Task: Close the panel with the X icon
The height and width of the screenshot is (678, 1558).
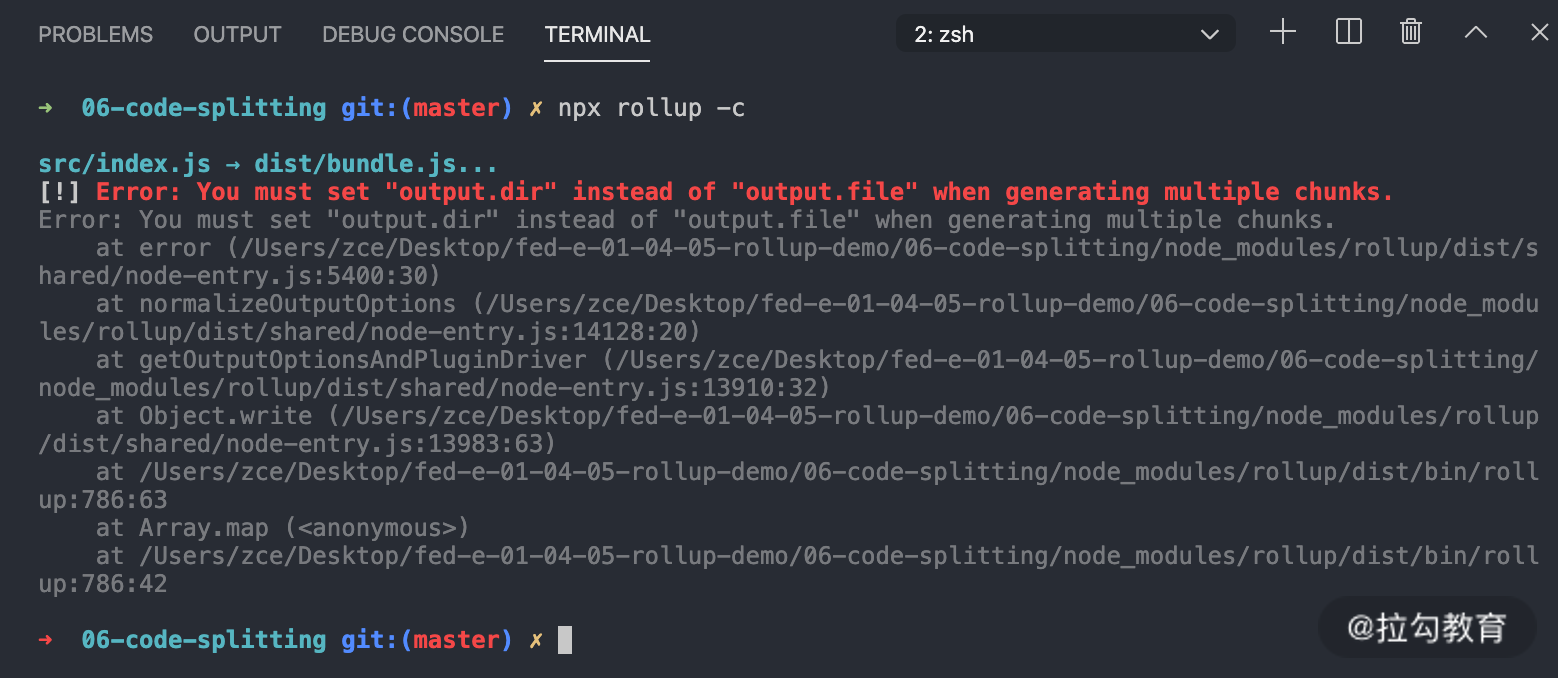Action: (1539, 32)
